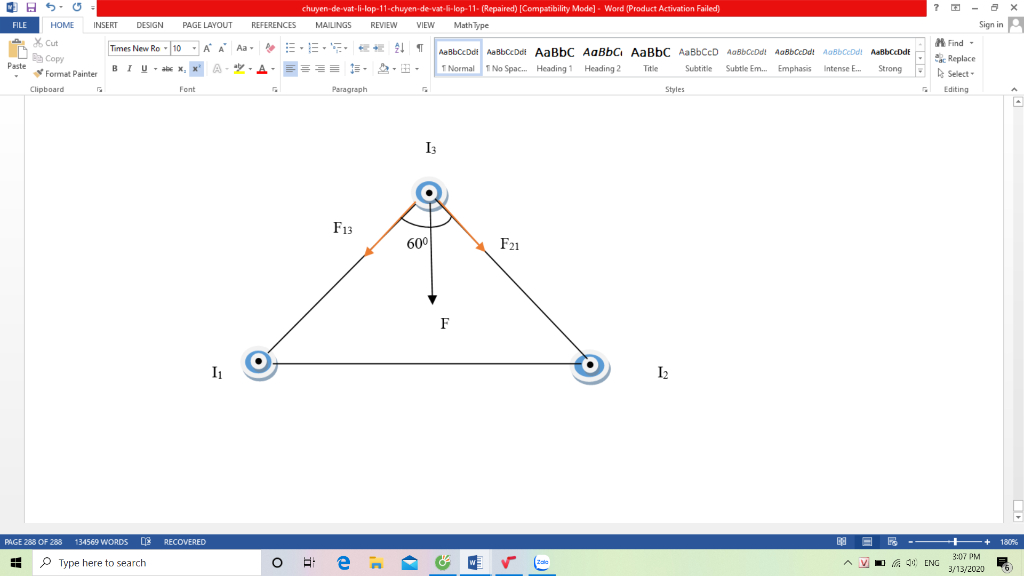Switch to the PAGE LAYOUT tab
This screenshot has height=576, width=1024.
[x=207, y=25]
